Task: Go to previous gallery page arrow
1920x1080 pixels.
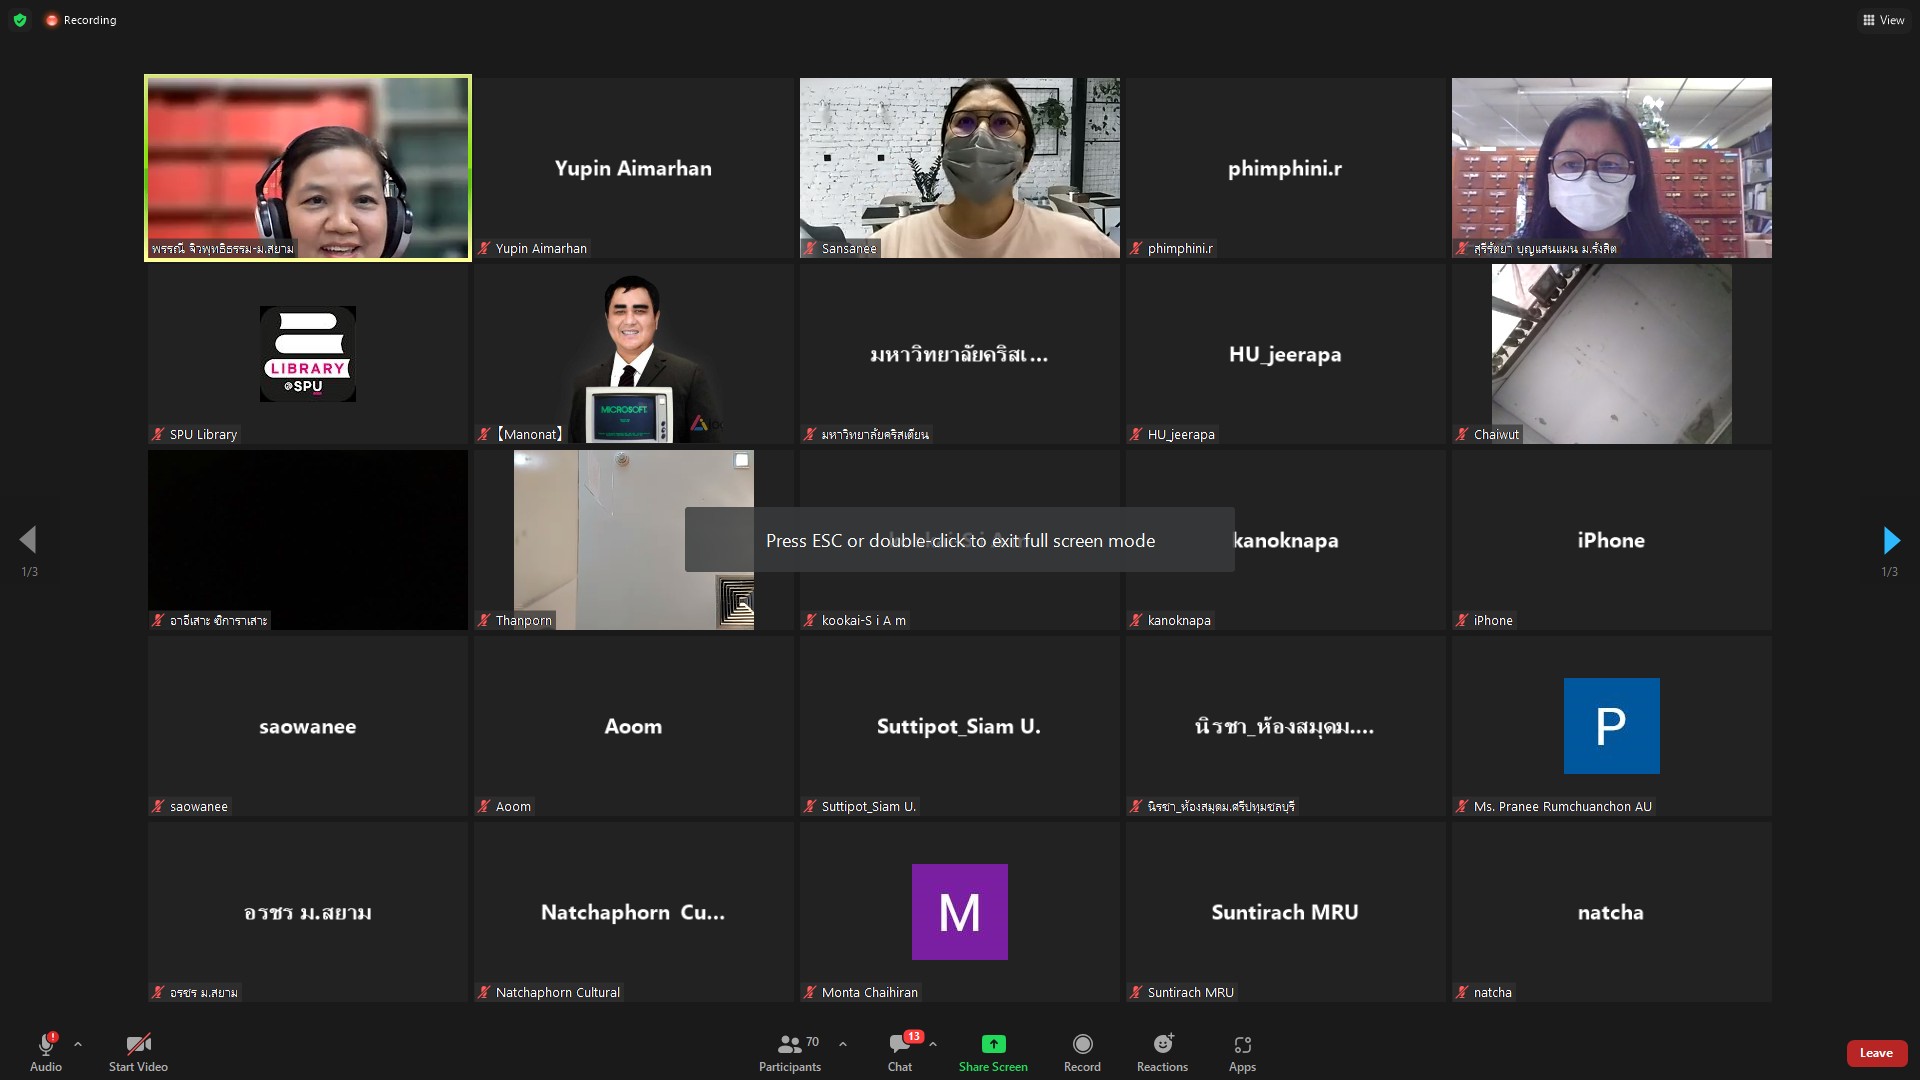Action: 28,541
